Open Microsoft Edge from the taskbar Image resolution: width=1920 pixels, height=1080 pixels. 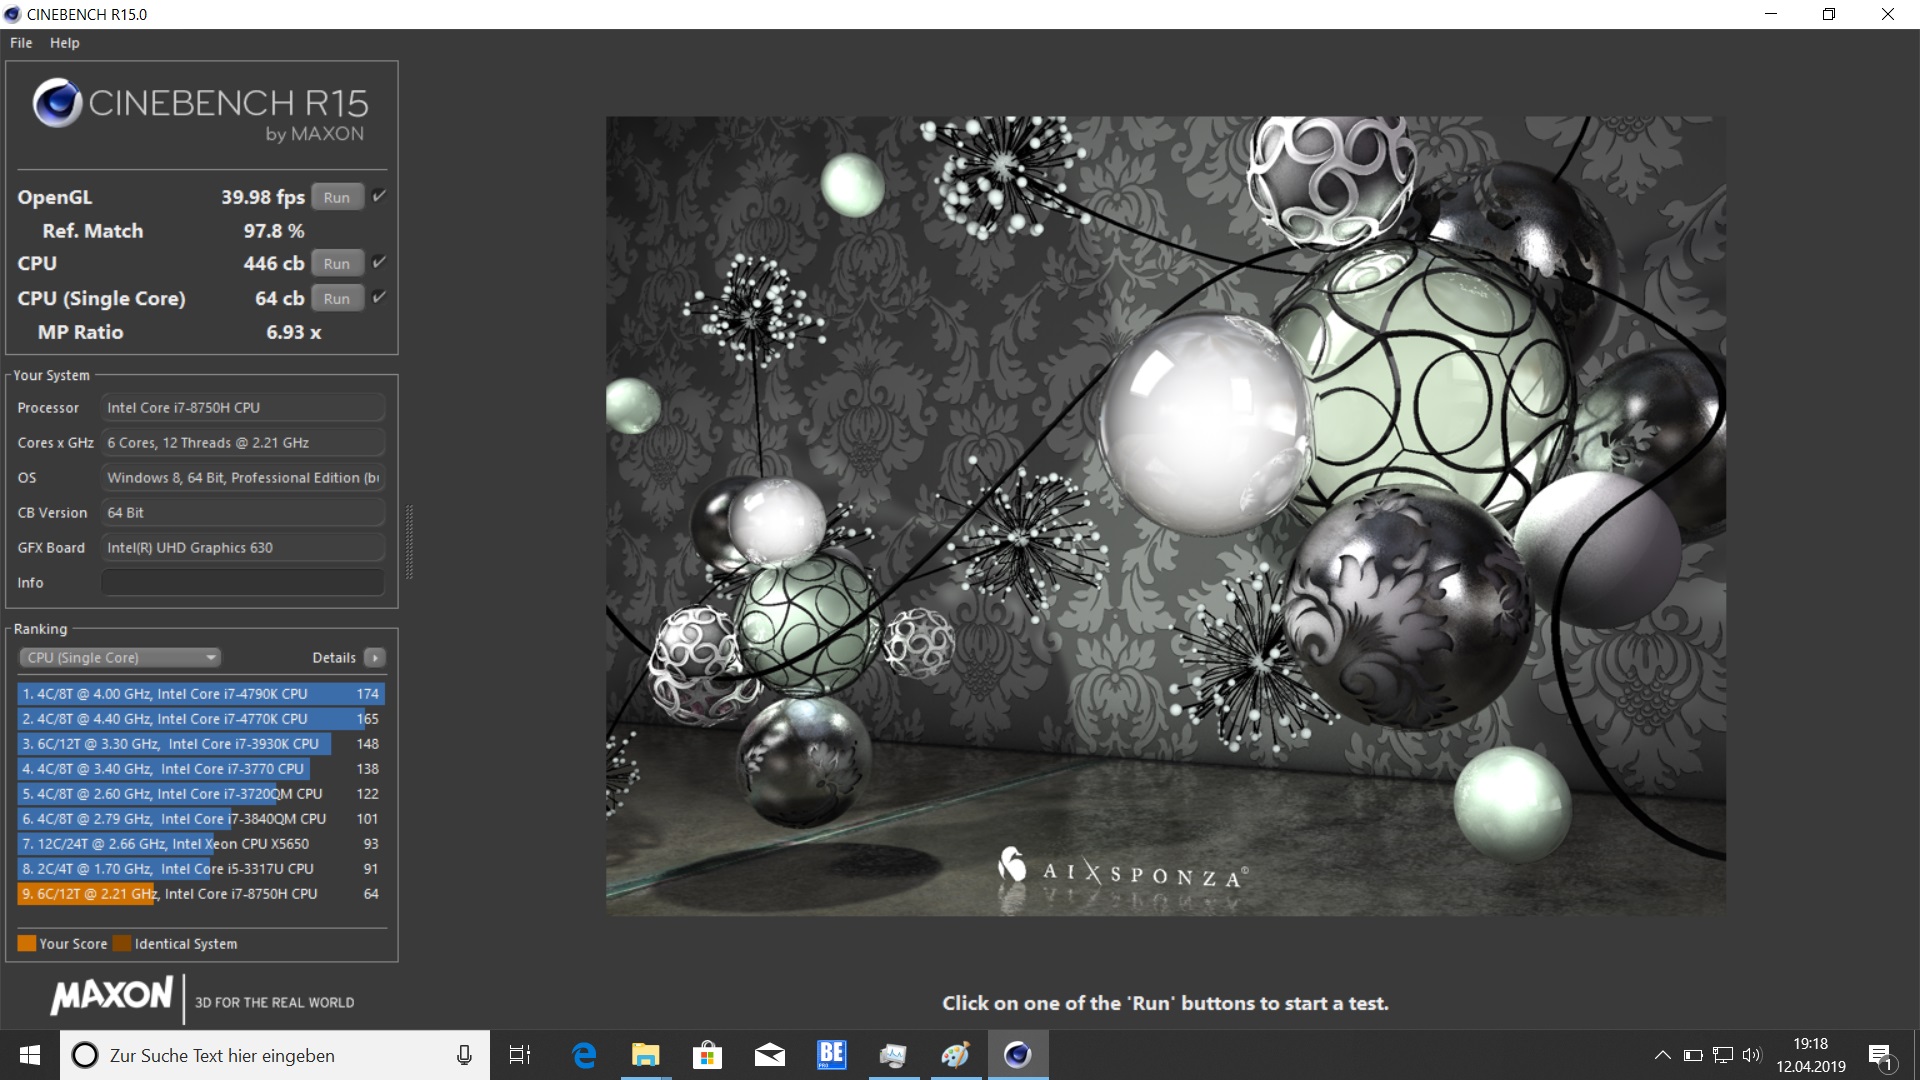point(584,1055)
